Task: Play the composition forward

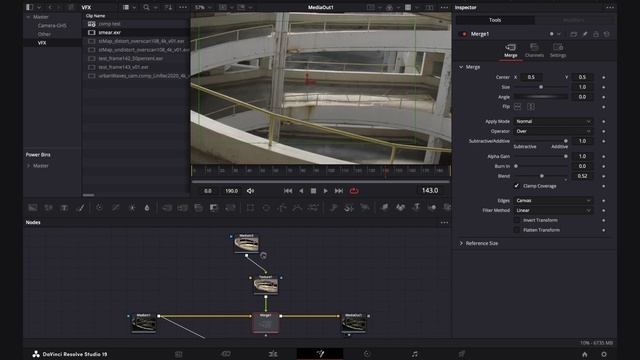Action: click(x=325, y=191)
